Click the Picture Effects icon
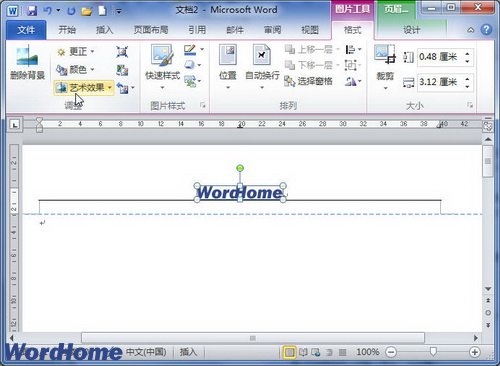 click(190, 65)
